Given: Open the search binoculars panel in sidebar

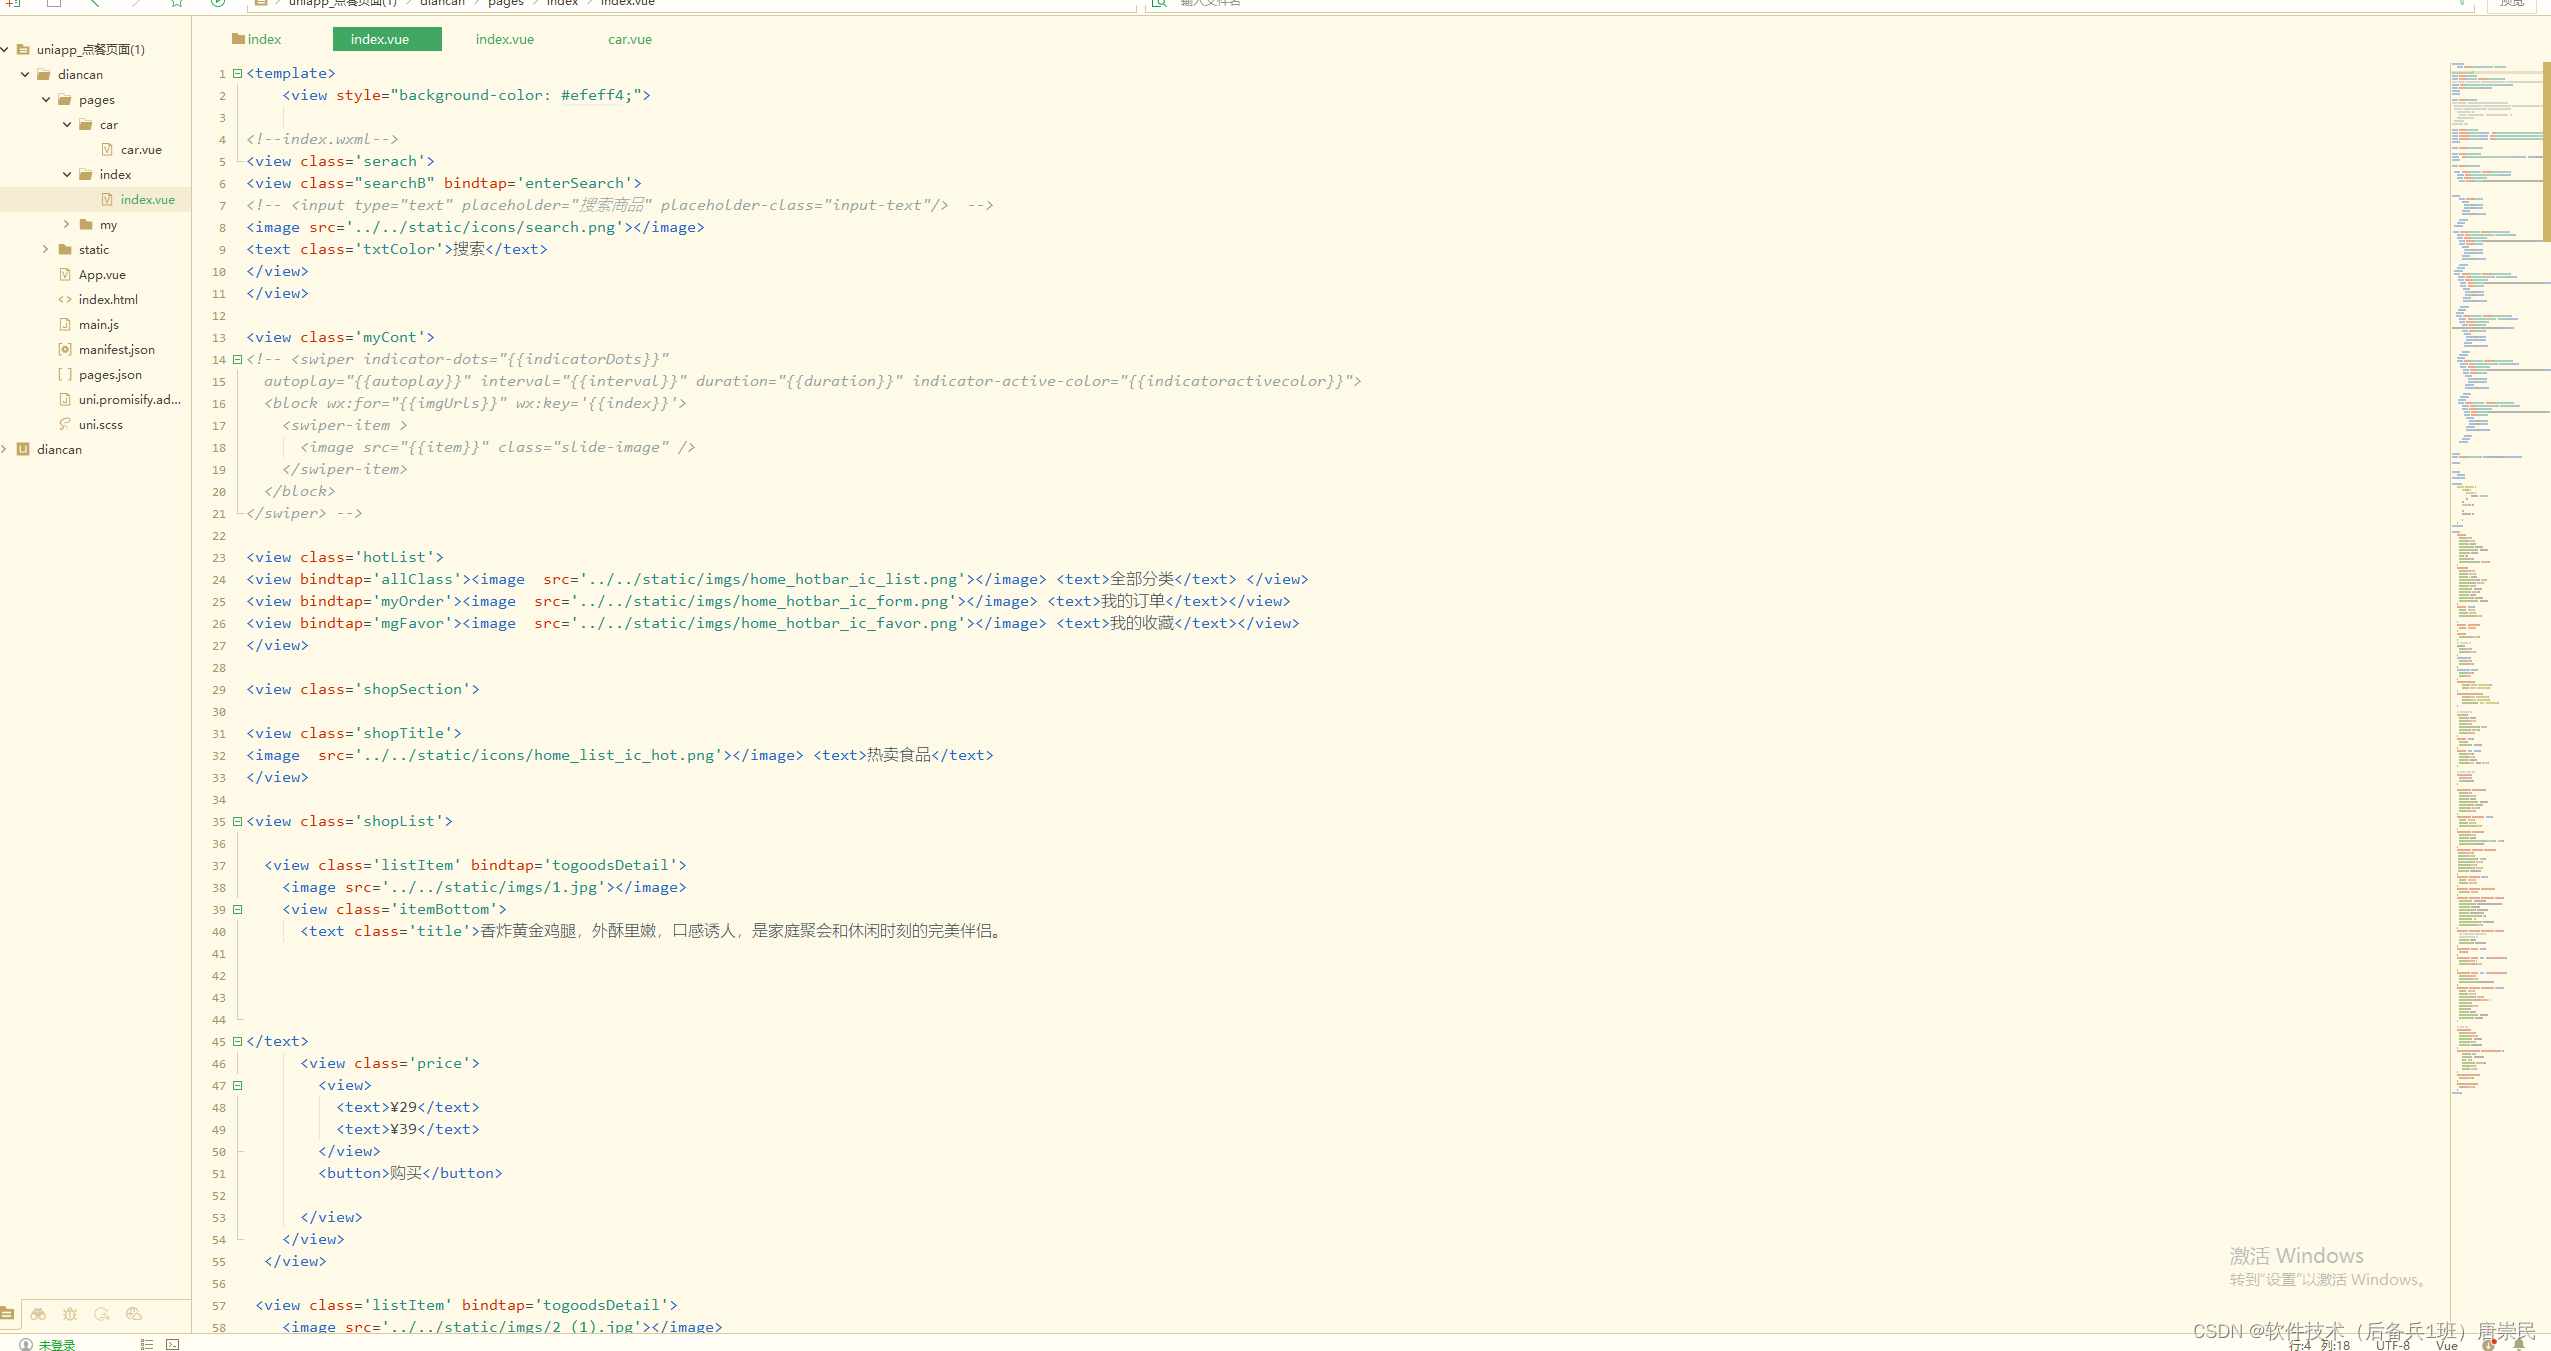Looking at the screenshot, I should (x=38, y=1314).
